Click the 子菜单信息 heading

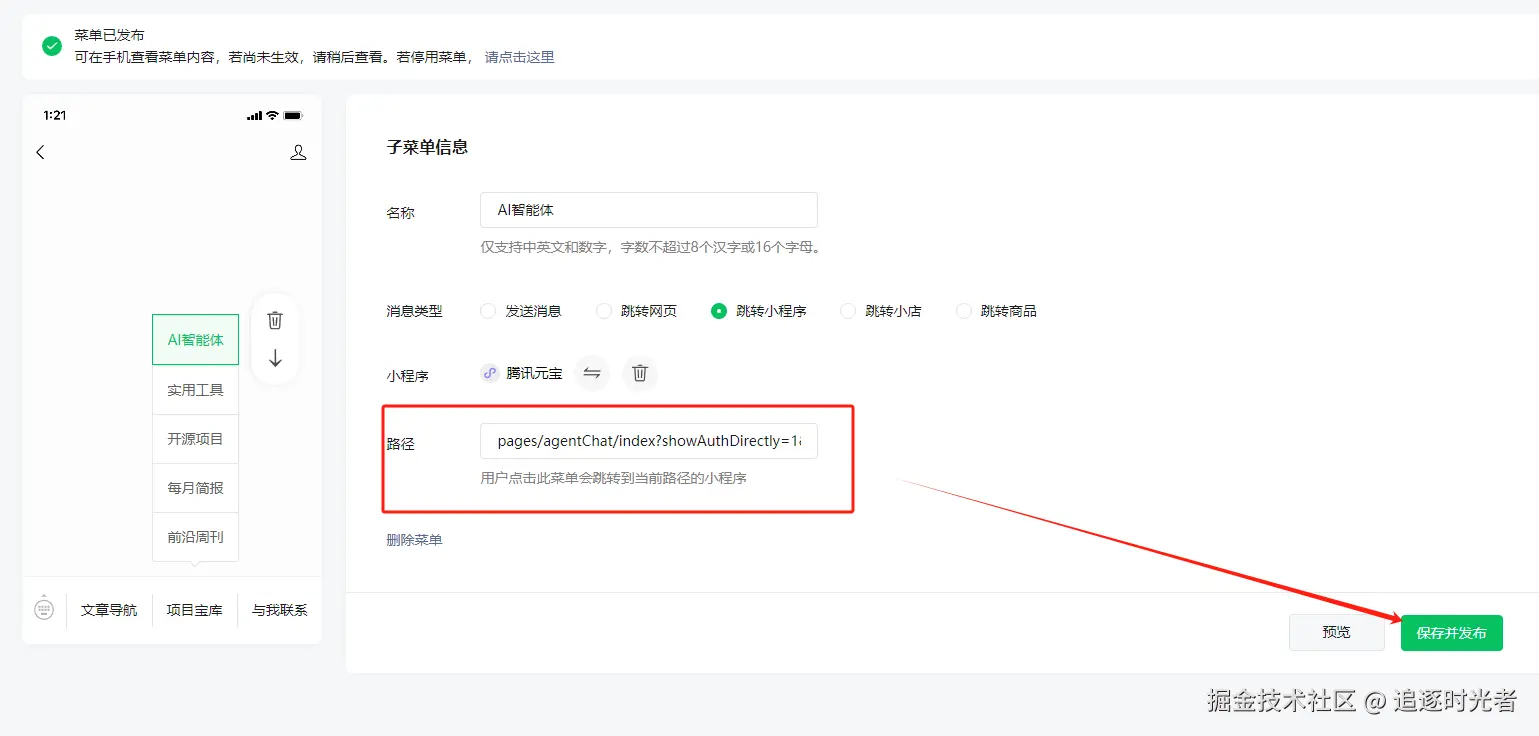(427, 147)
